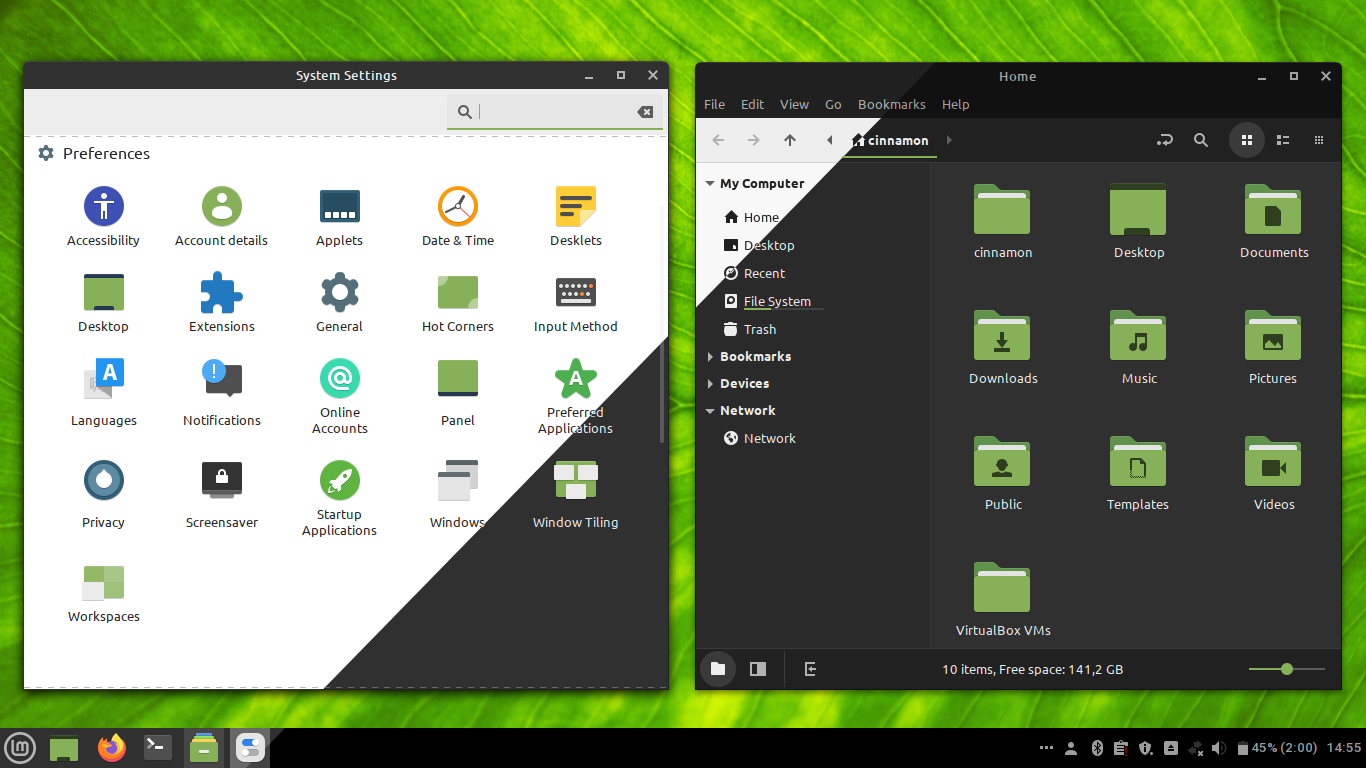
Task: Select the Downloads folder
Action: [1003, 347]
